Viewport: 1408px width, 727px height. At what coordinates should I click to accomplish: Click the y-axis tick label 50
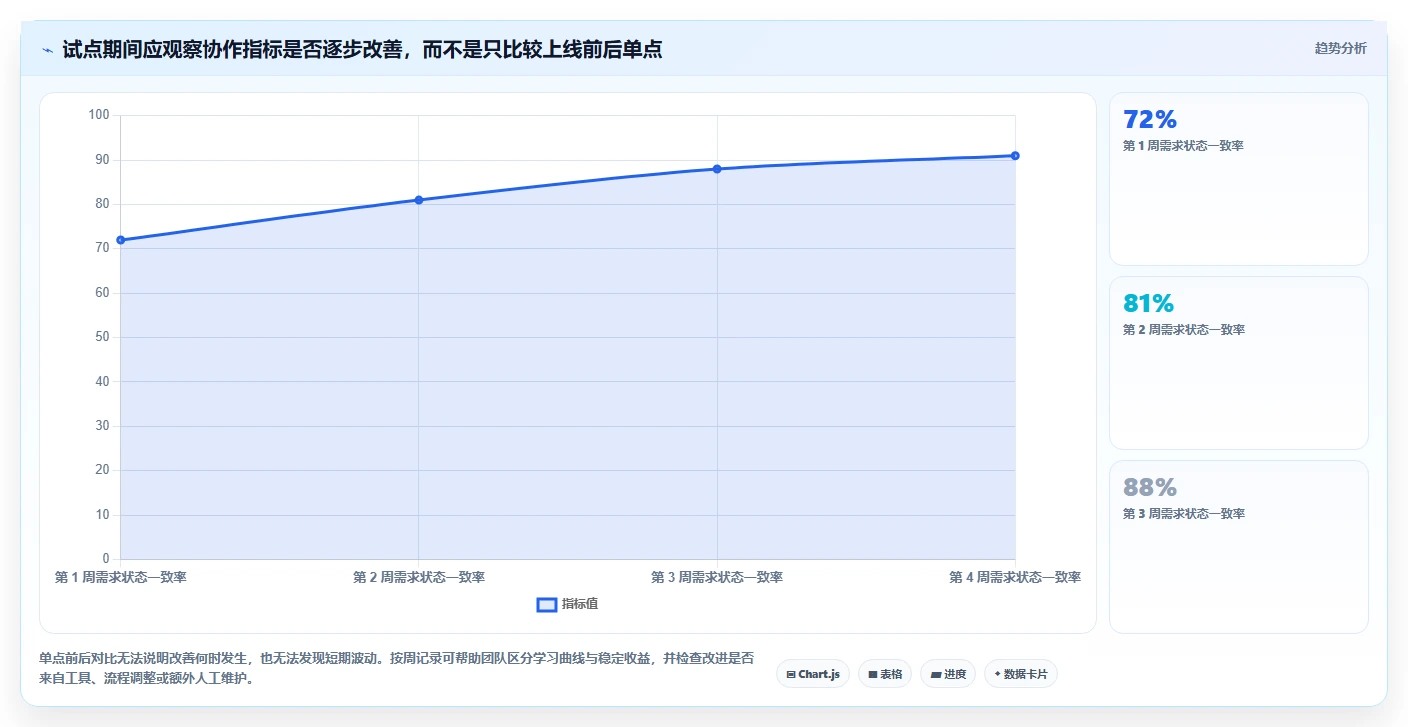[x=102, y=337]
